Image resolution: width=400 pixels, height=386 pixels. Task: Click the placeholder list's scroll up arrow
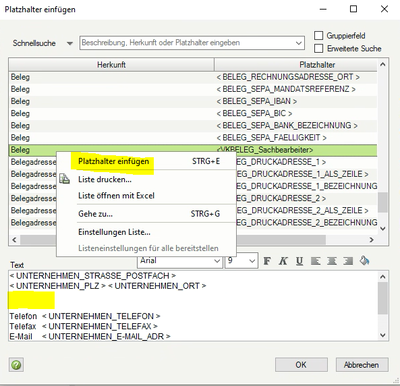click(x=383, y=64)
